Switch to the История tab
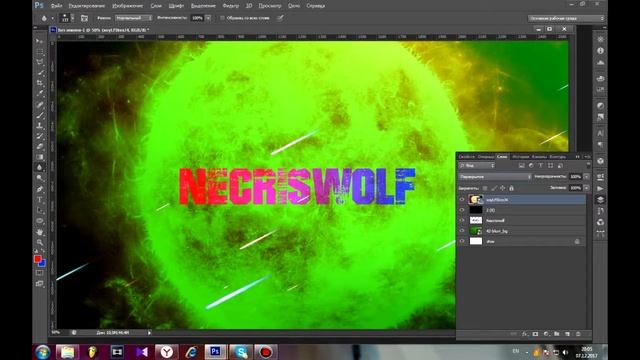The width and height of the screenshot is (640, 360). tap(520, 157)
